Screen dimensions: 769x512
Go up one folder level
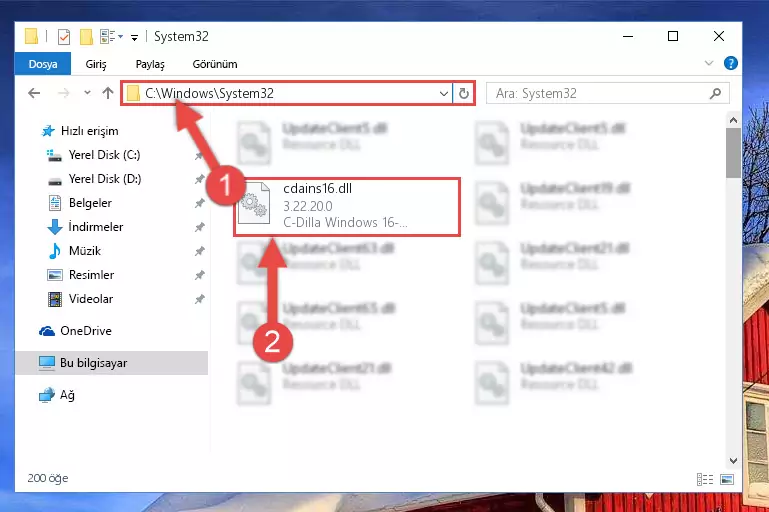click(108, 93)
